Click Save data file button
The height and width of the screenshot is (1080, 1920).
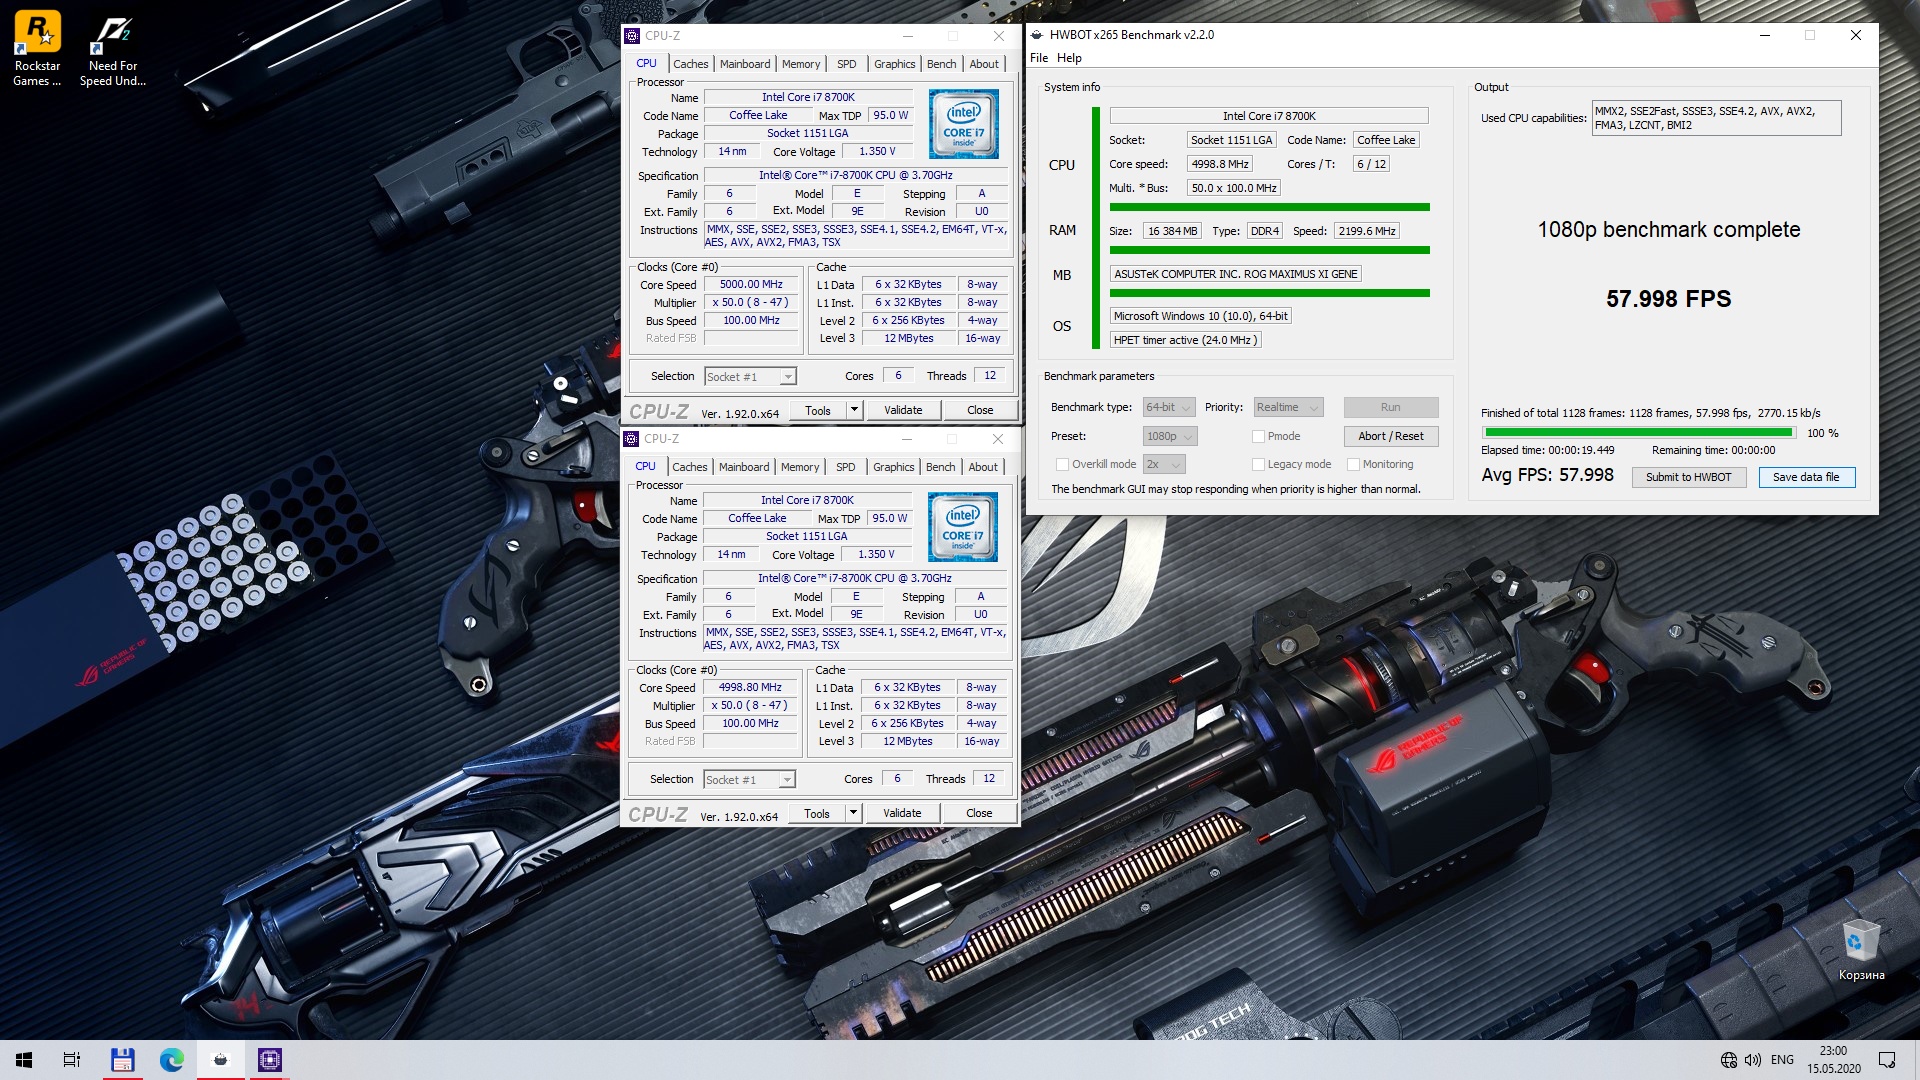pyautogui.click(x=1806, y=478)
